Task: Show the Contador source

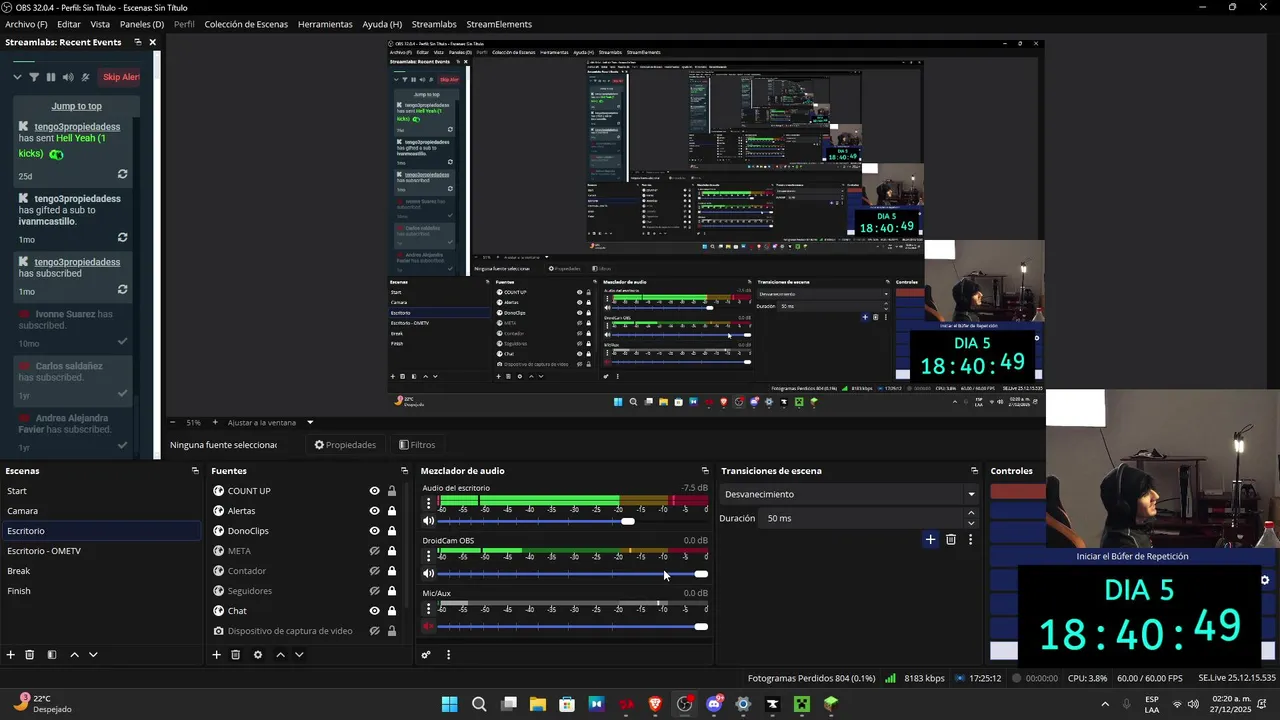Action: pos(375,571)
